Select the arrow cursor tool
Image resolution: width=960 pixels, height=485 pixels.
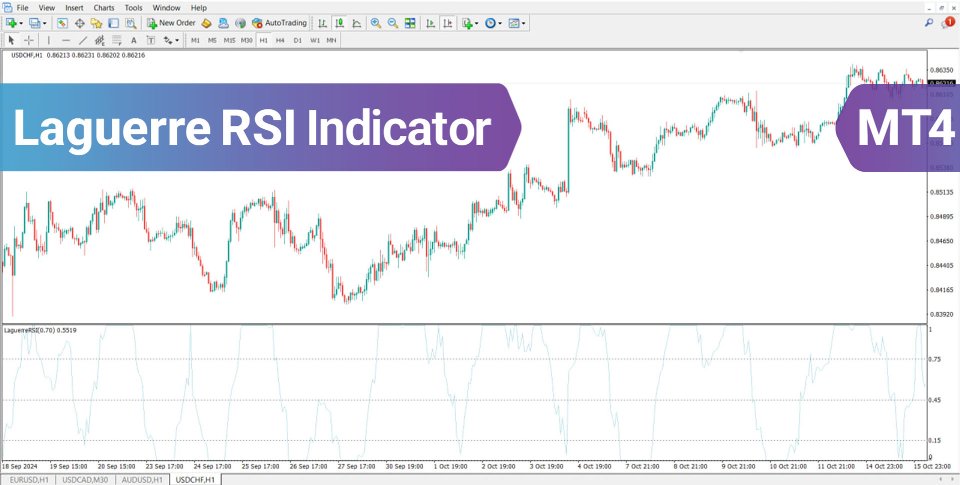[x=11, y=40]
